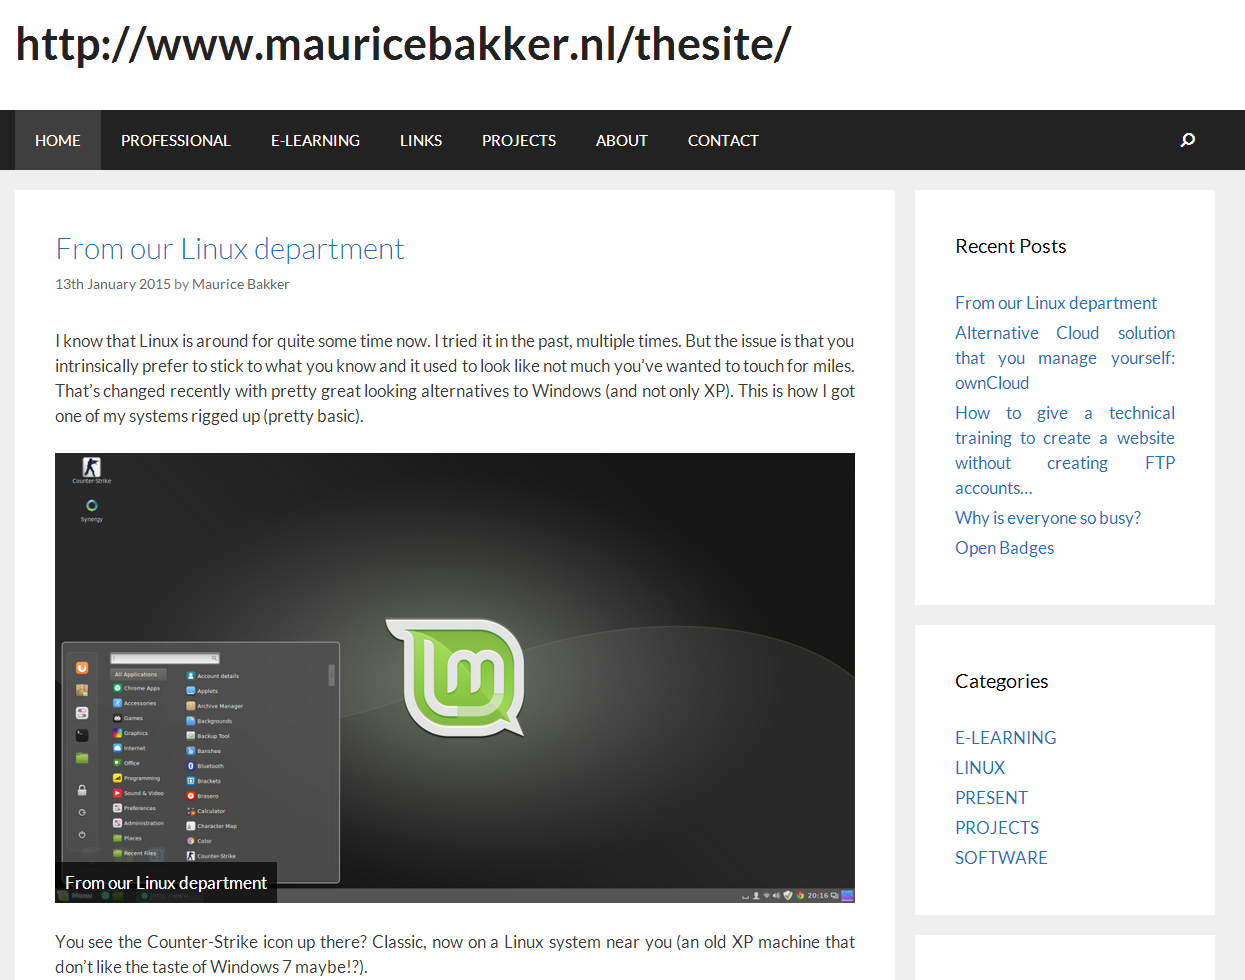
Task: Open the CONTACT menu item
Action: (x=723, y=140)
